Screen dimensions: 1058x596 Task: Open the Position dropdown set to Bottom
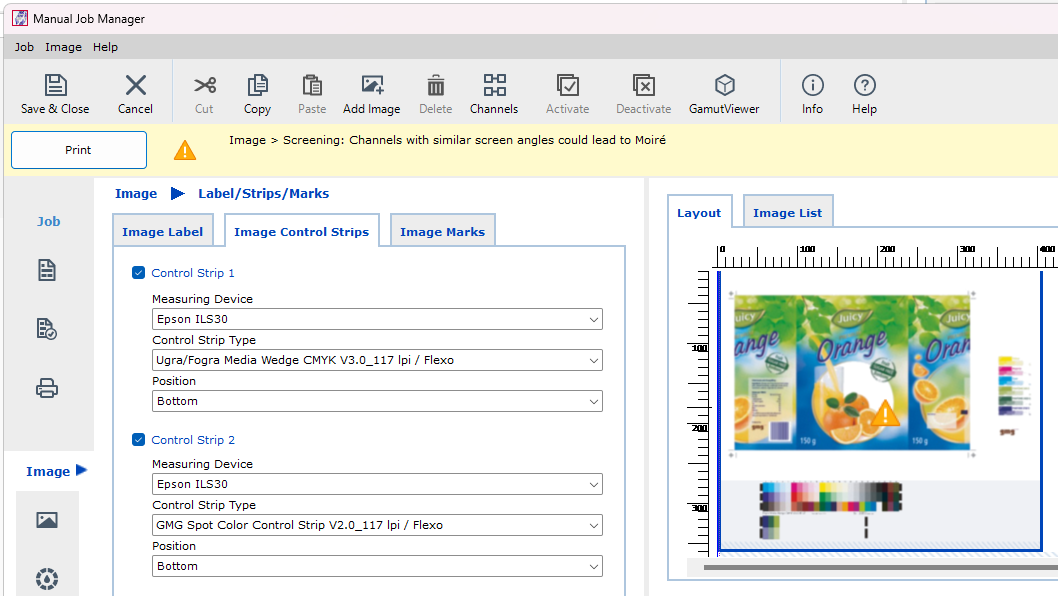(377, 400)
